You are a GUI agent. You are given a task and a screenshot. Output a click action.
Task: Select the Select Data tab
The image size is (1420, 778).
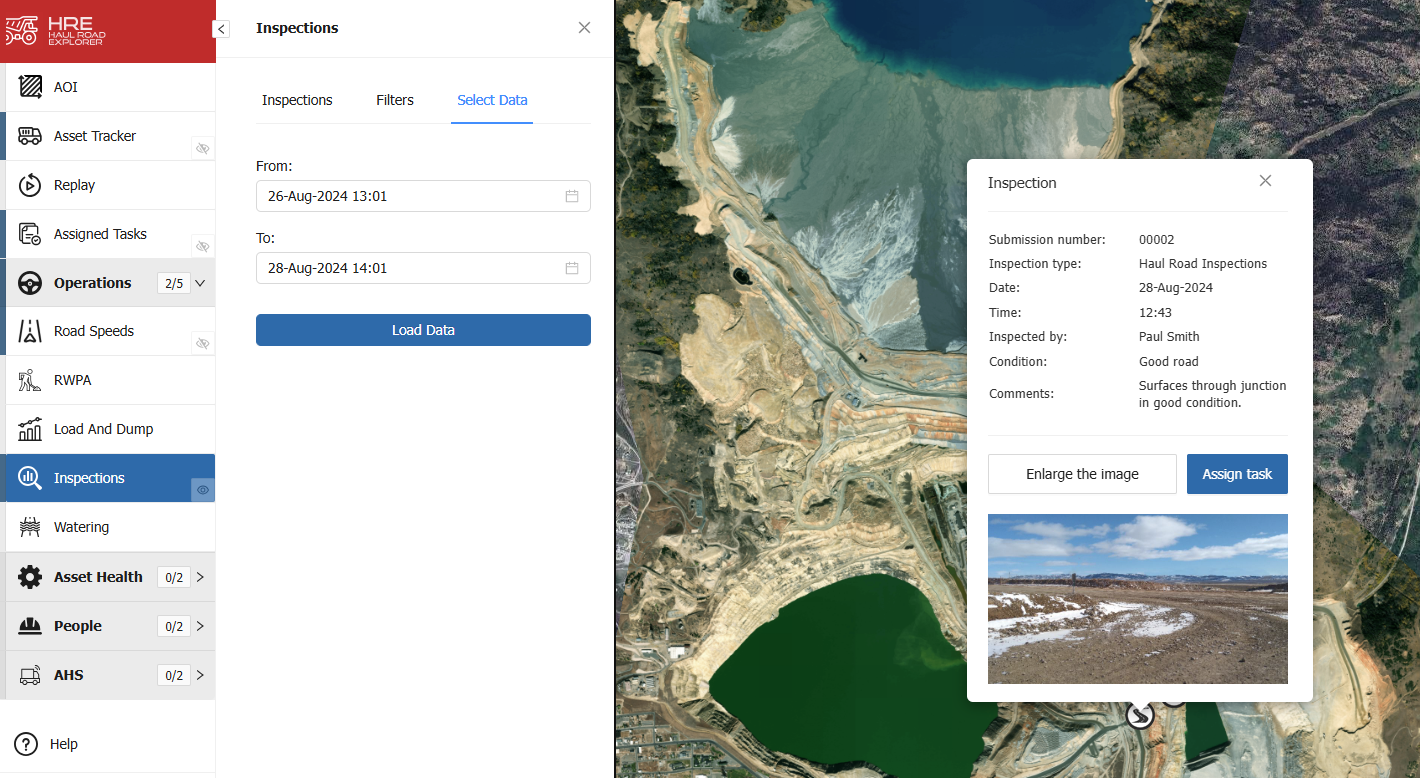(x=492, y=100)
